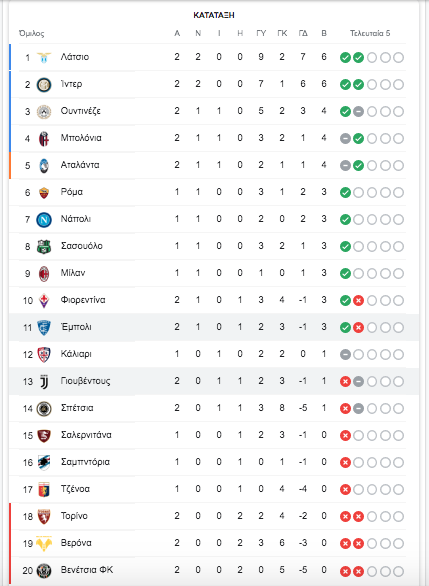This screenshot has height=586, width=429.
Task: Open the Λάτσιο team link
Action: pyautogui.click(x=75, y=57)
